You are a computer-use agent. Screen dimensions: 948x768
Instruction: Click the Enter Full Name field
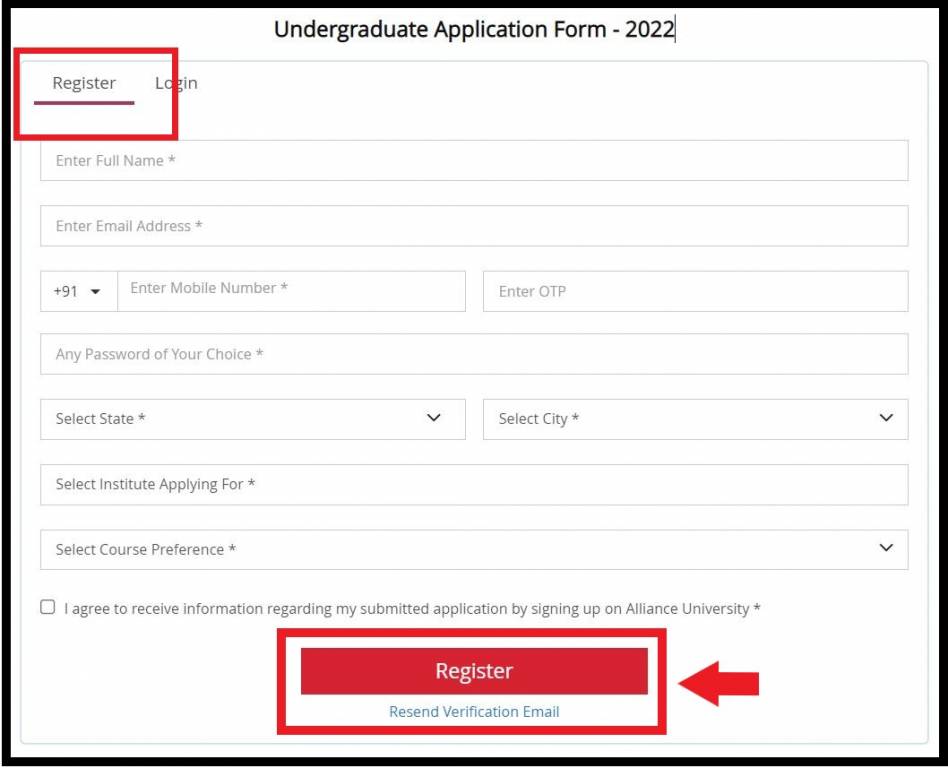click(474, 161)
